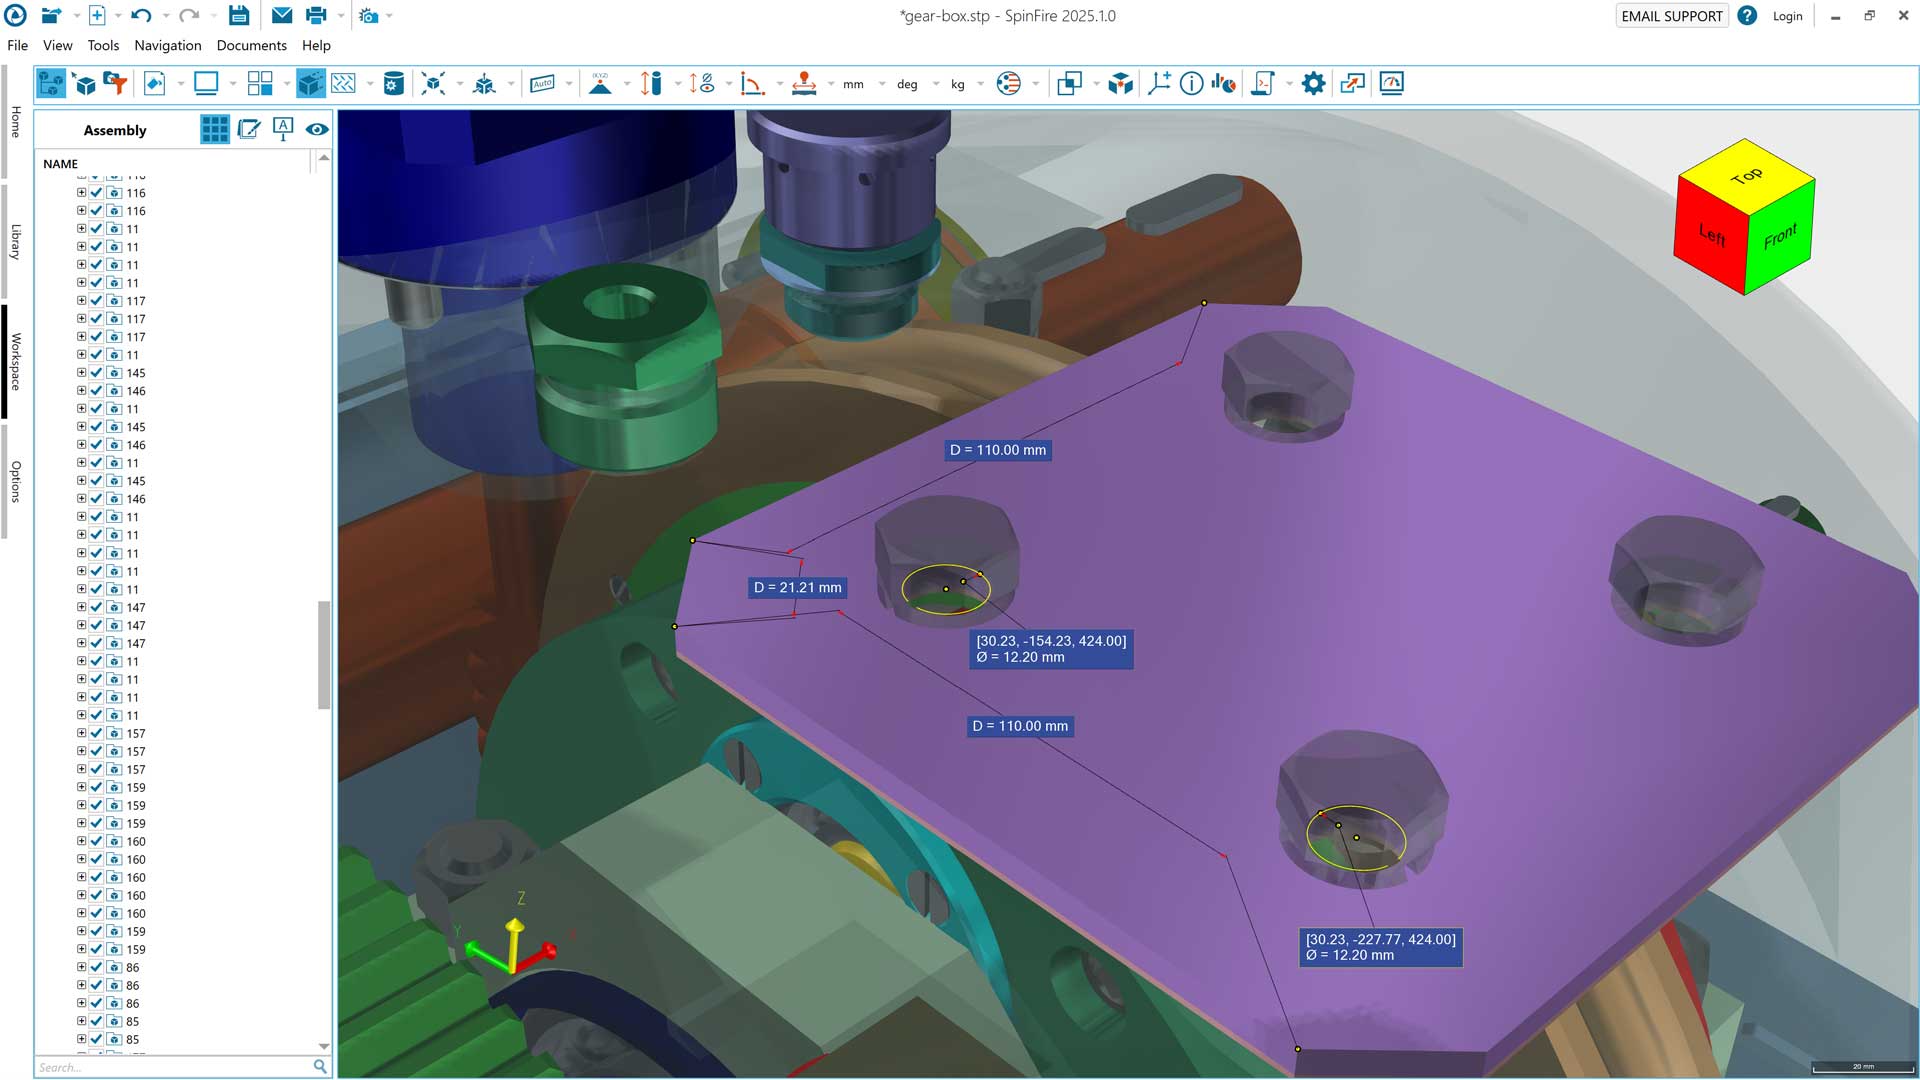Click the fit-all zoom toolbar icon
Viewport: 1920px width, 1080px height.
click(433, 84)
